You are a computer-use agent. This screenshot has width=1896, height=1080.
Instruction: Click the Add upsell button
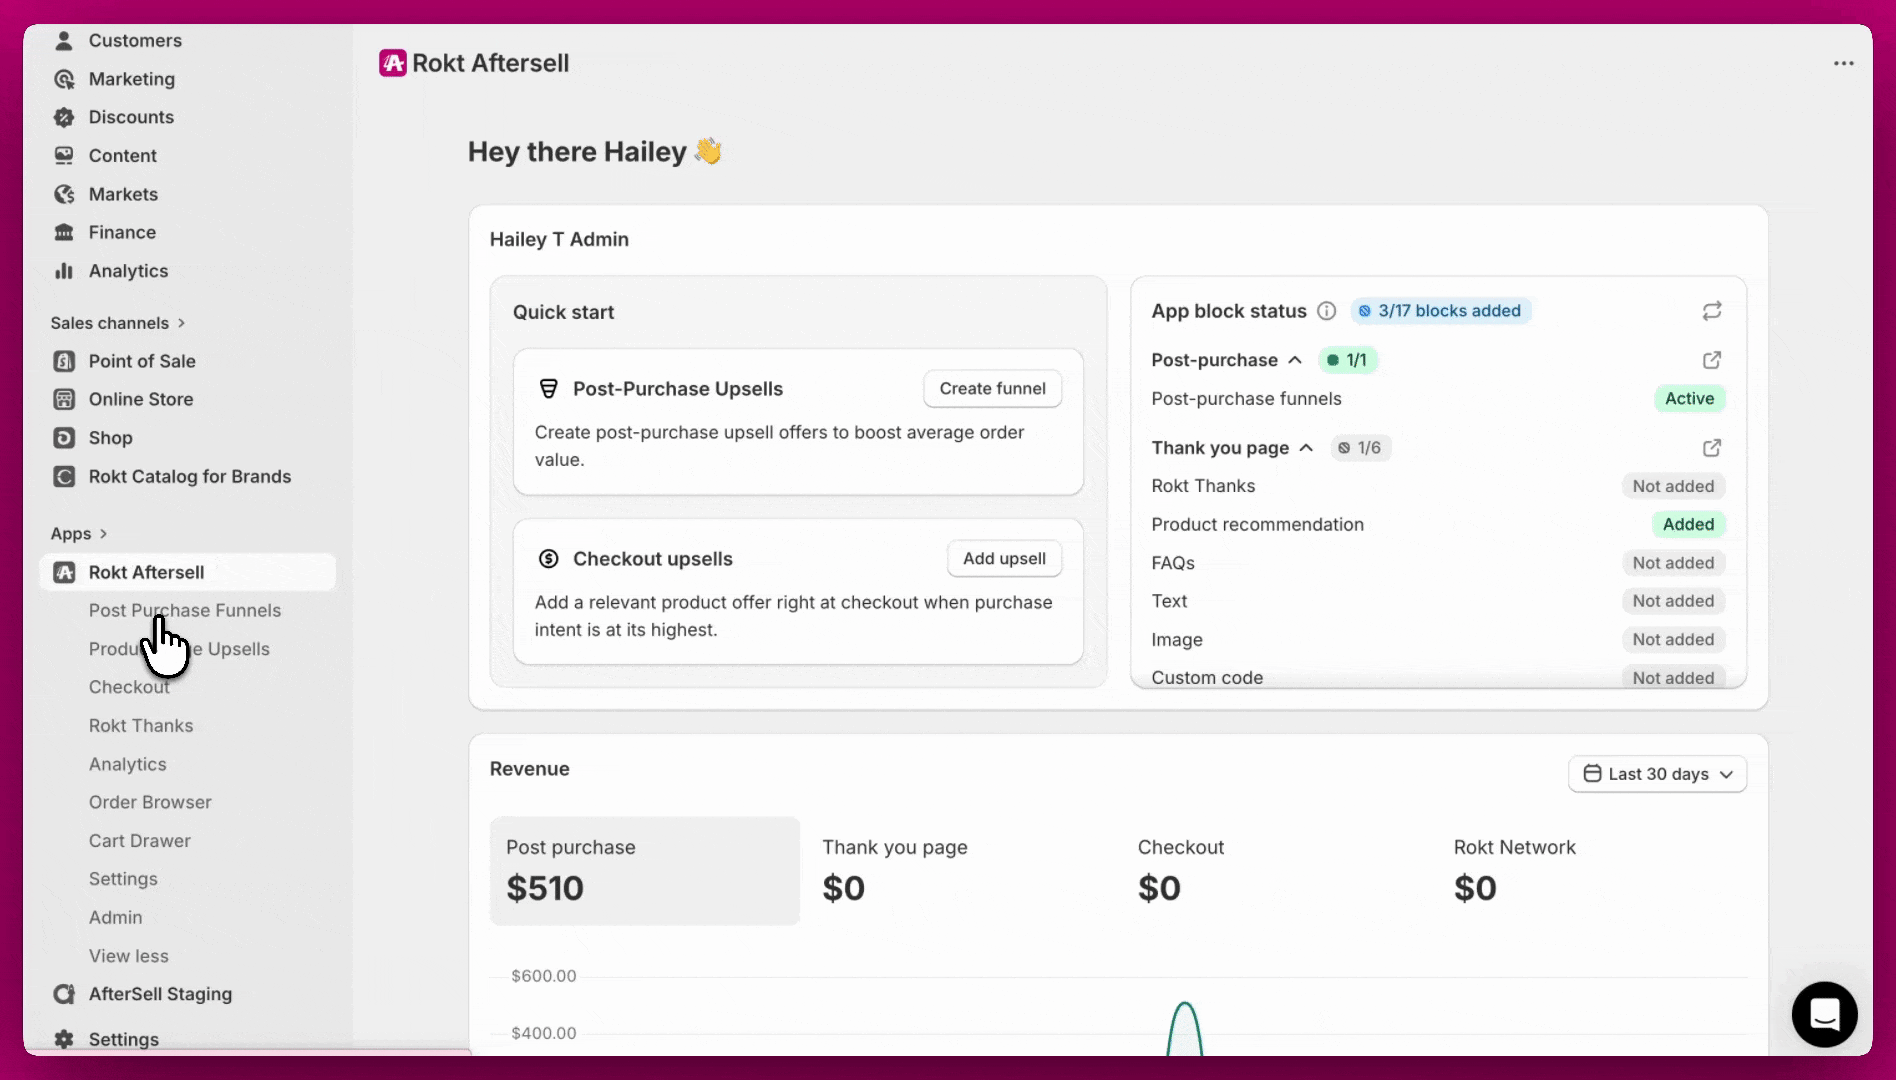(1004, 558)
